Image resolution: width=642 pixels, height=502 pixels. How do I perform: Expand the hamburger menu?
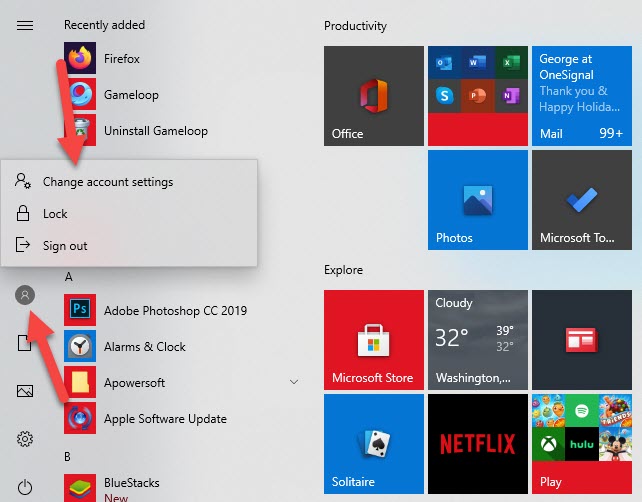click(26, 25)
